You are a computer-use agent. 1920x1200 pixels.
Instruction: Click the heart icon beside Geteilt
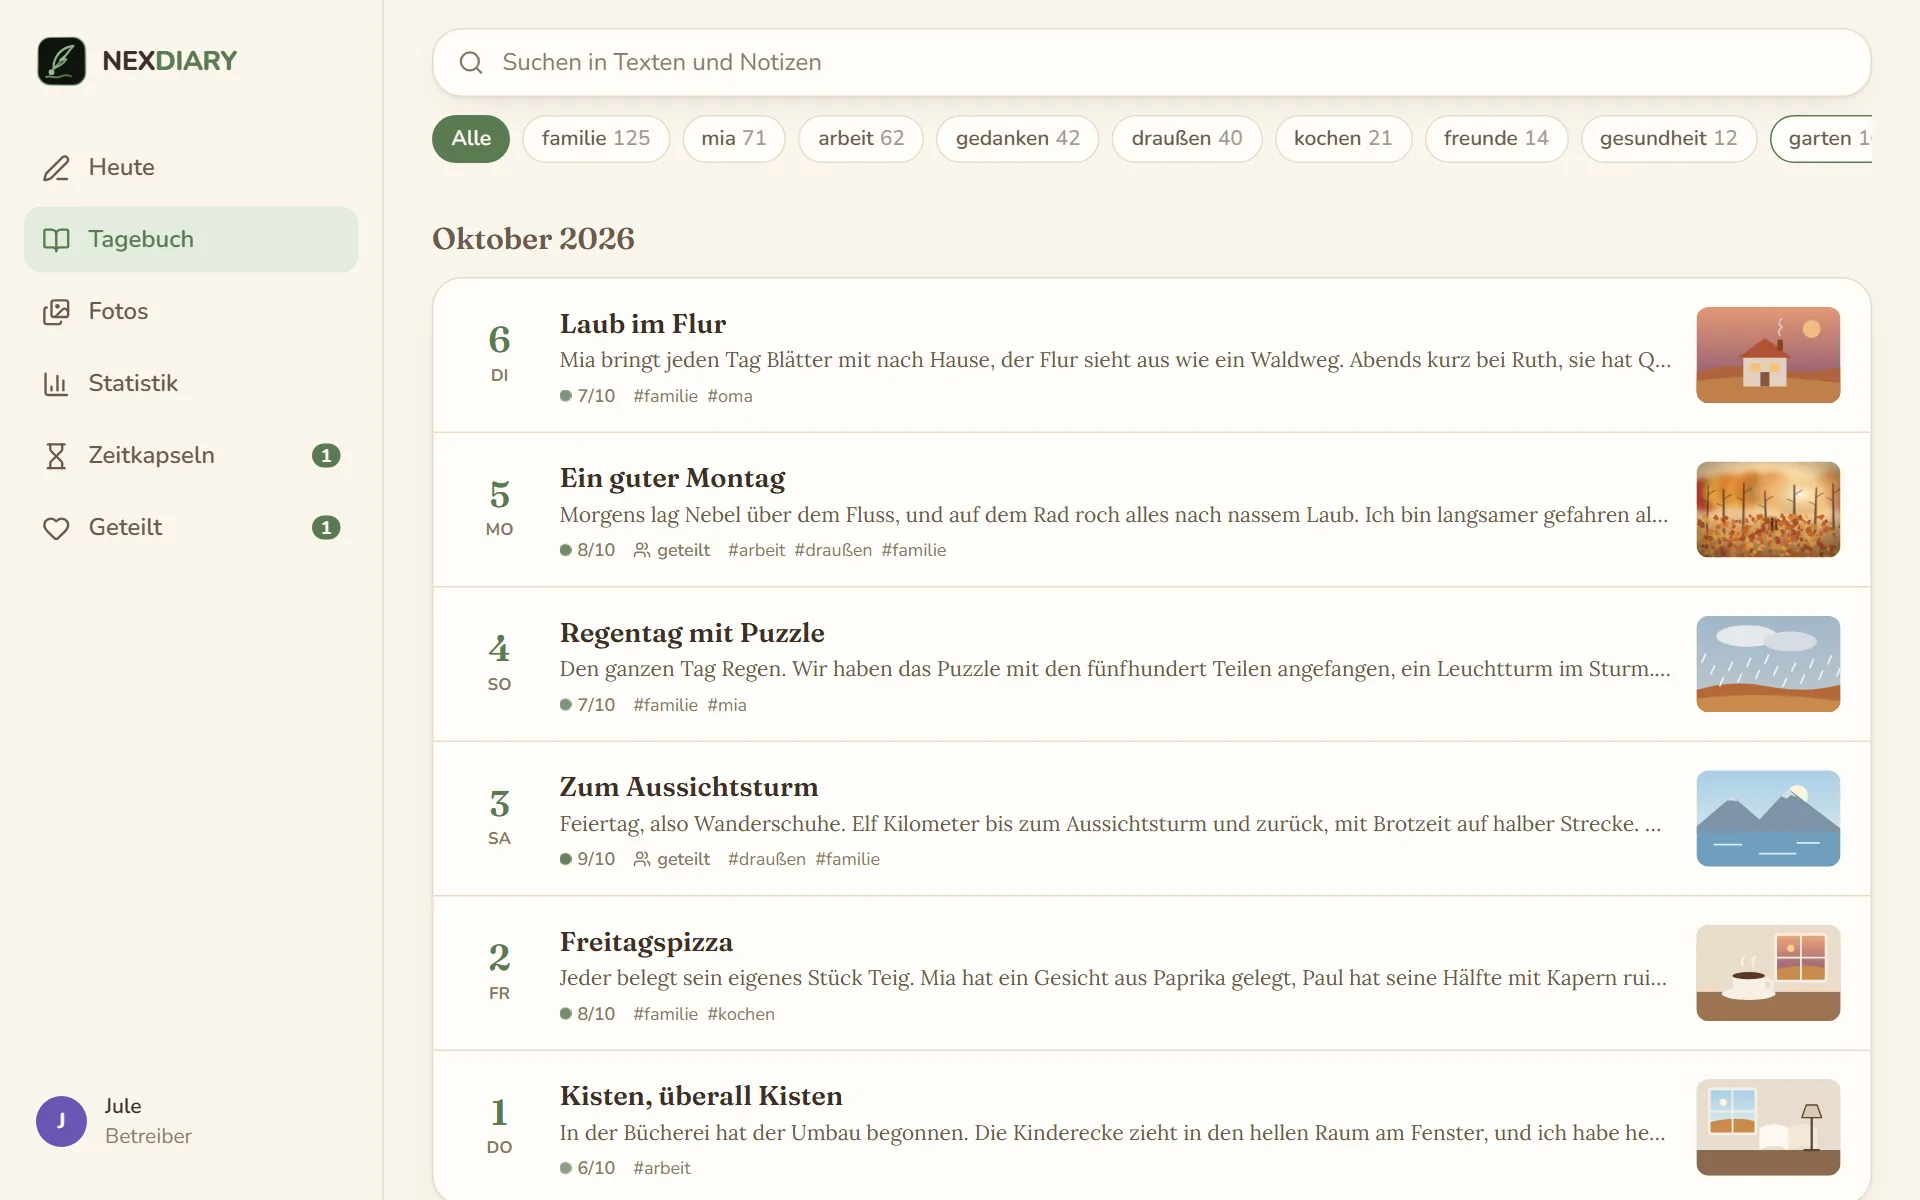tap(56, 528)
